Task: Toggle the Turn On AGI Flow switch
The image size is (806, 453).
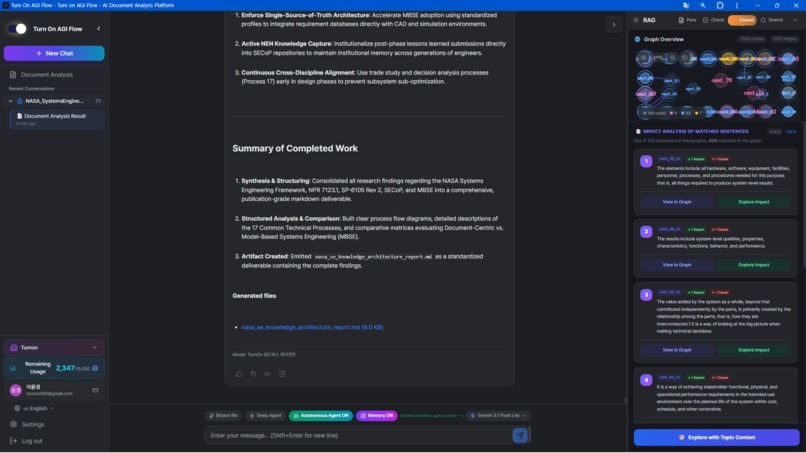Action: point(17,29)
